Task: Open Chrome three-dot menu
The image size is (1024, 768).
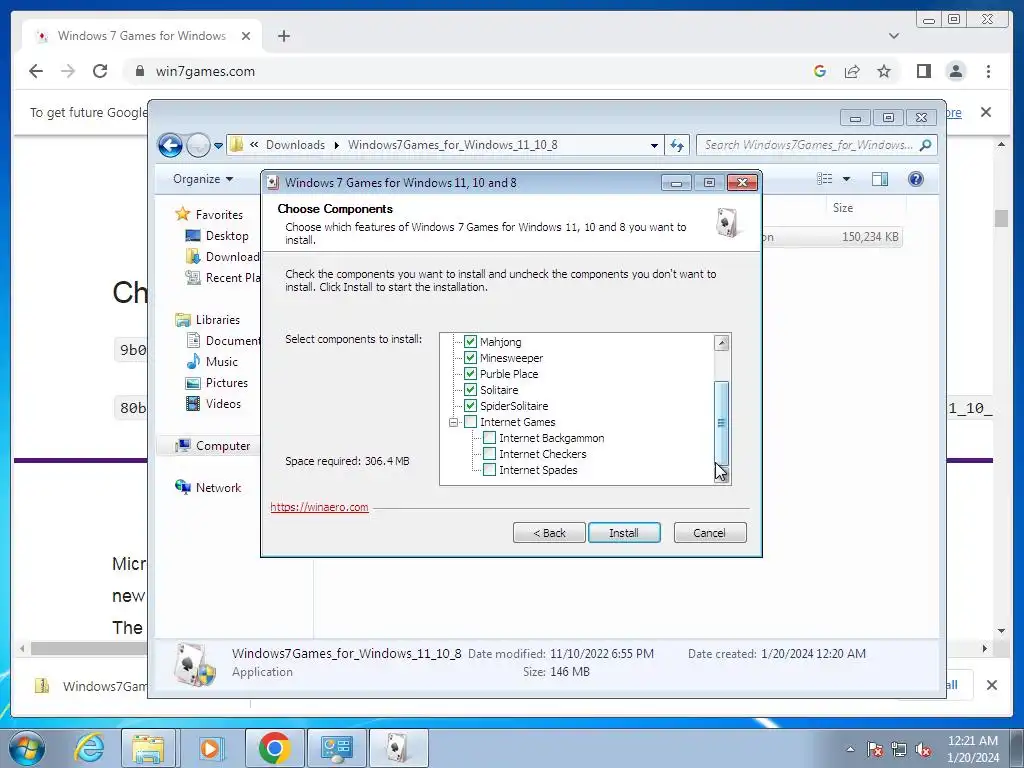Action: [x=988, y=71]
